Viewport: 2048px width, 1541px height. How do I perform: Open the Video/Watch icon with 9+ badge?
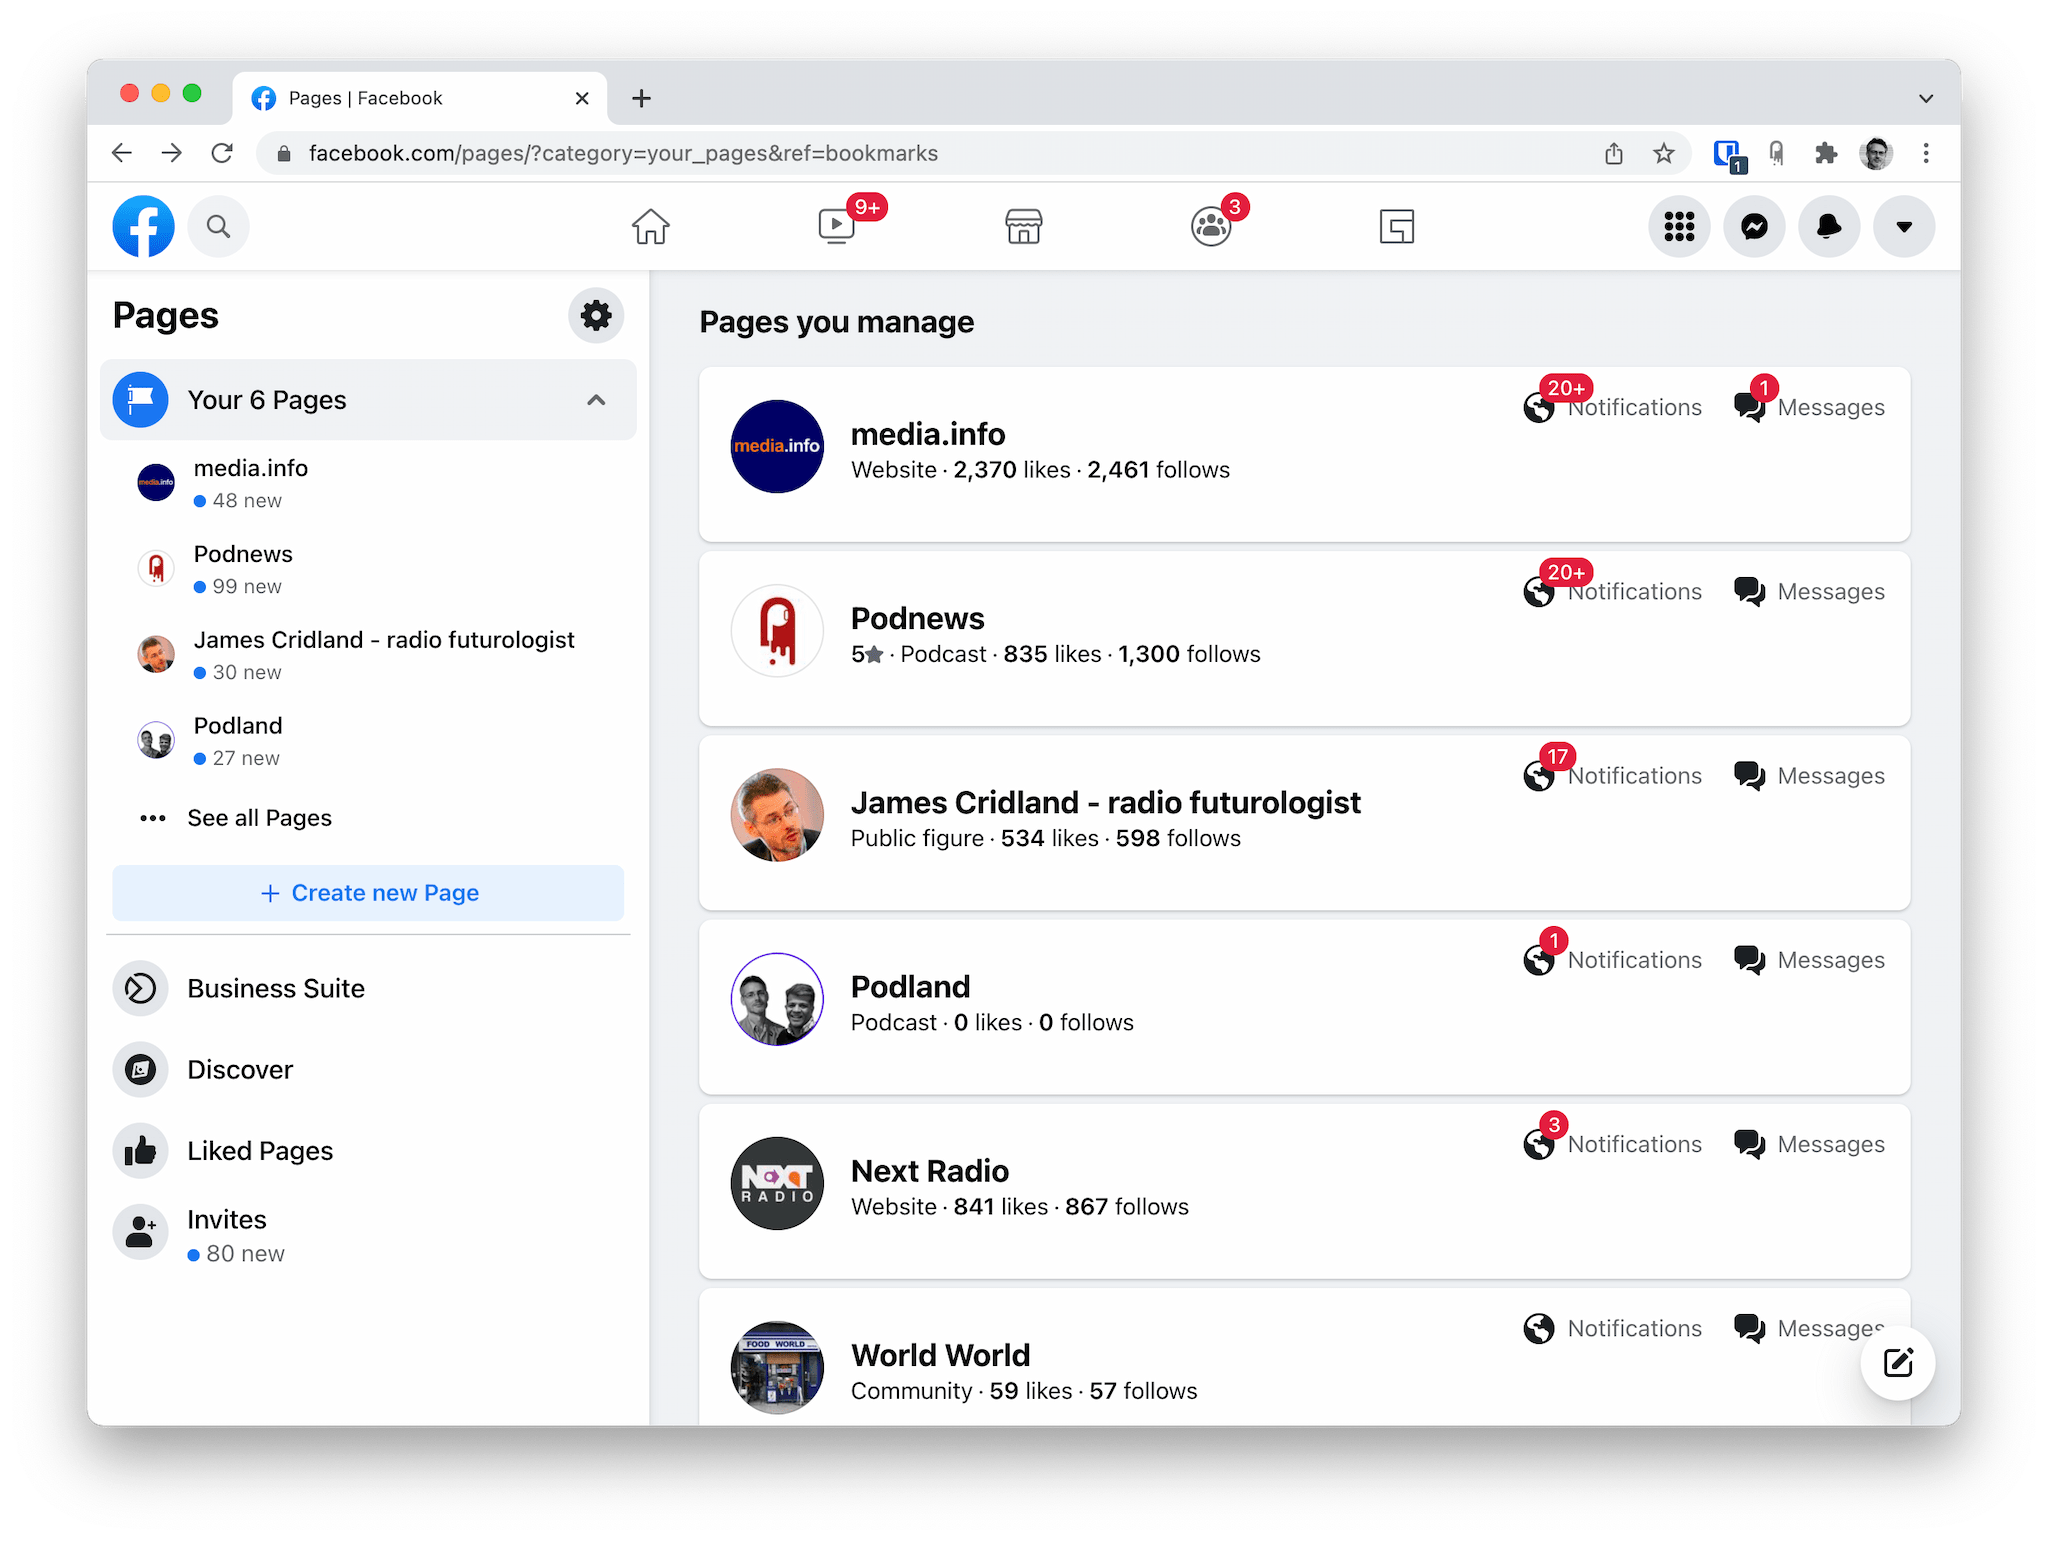tap(840, 223)
